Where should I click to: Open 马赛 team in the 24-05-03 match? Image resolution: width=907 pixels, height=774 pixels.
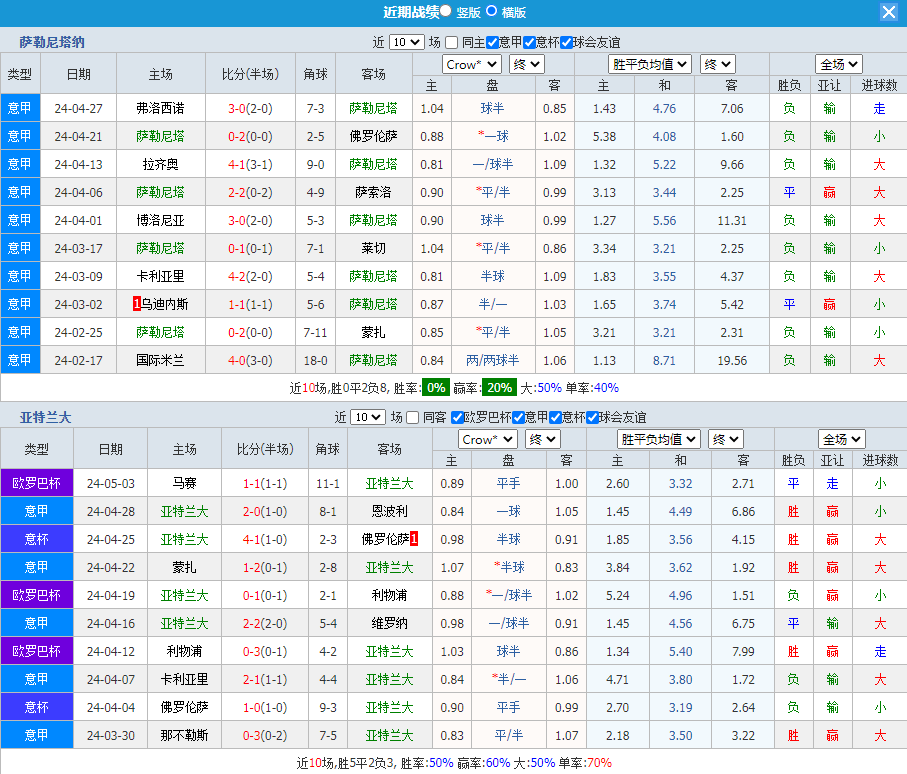coord(184,483)
